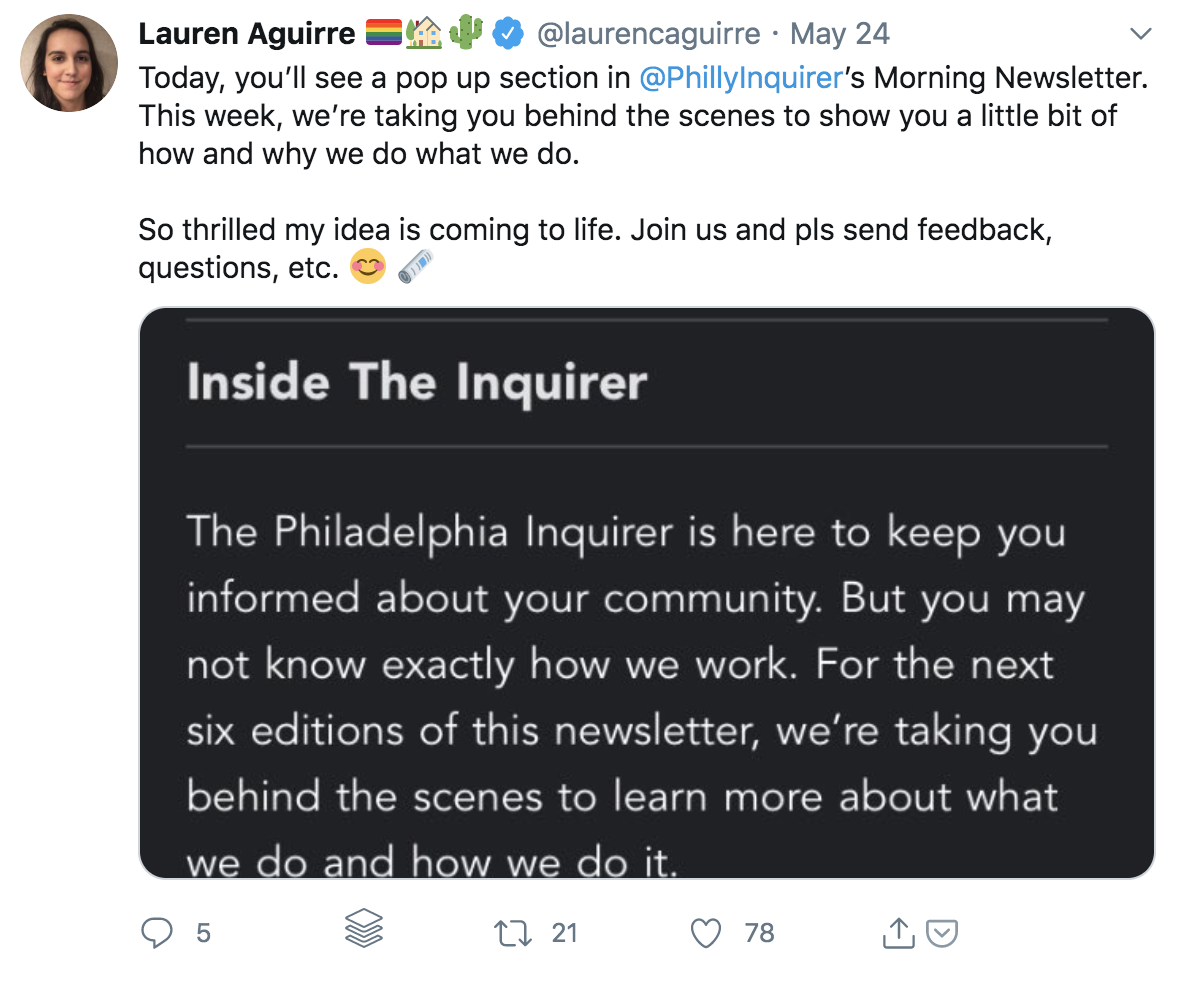Open the May 24 timestamp link
Viewport: 1184px width, 1004px height.
click(x=839, y=35)
